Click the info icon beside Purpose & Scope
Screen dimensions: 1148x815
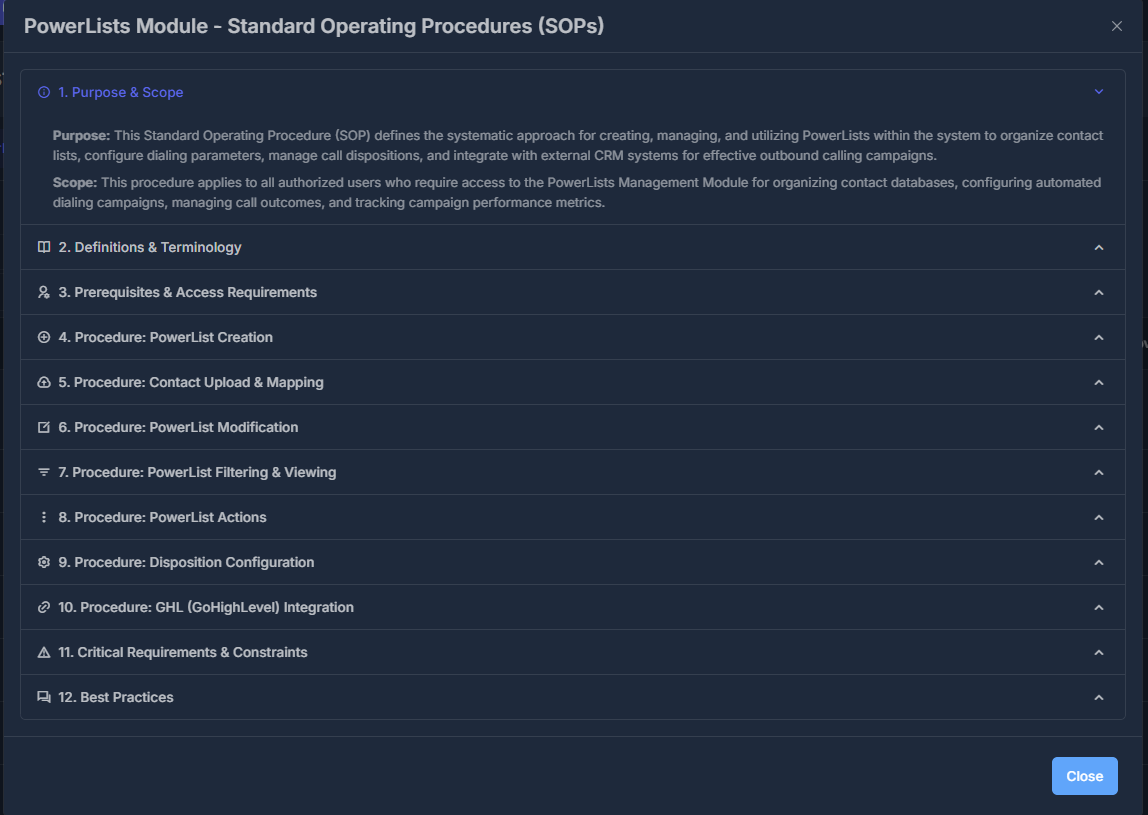[x=42, y=91]
